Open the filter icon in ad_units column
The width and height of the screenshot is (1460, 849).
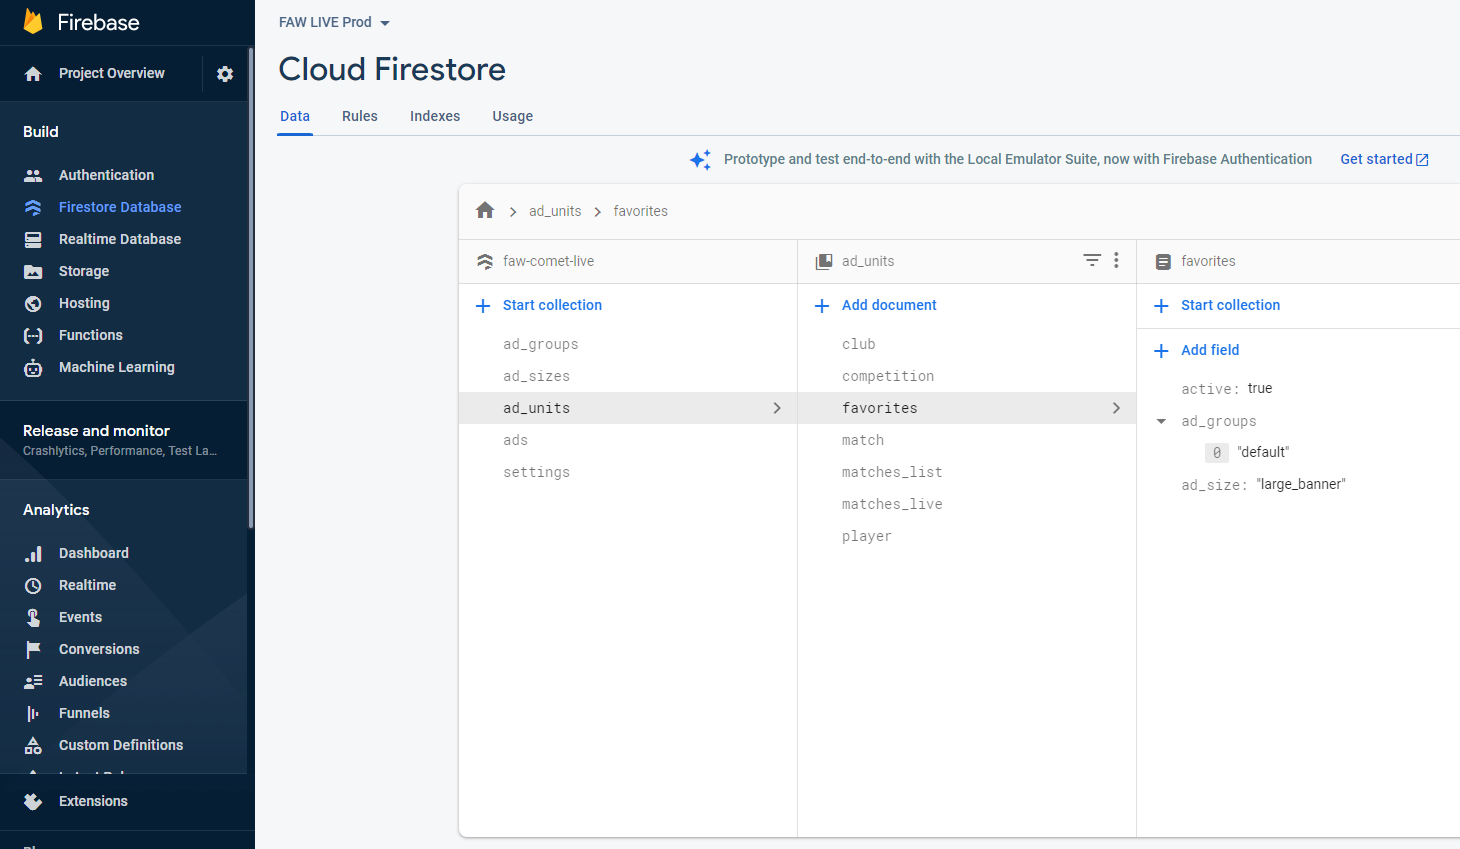[x=1092, y=260]
